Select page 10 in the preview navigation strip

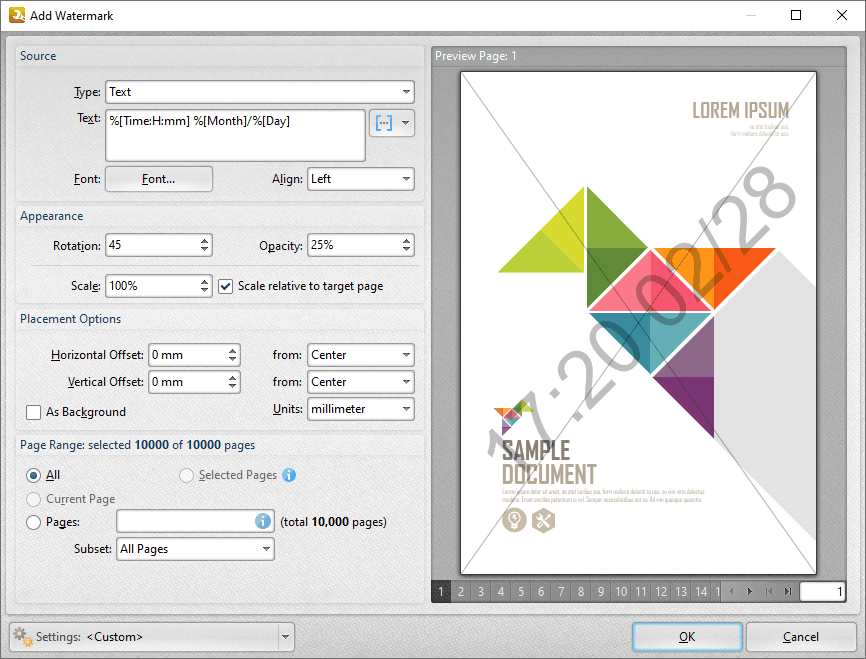click(621, 591)
